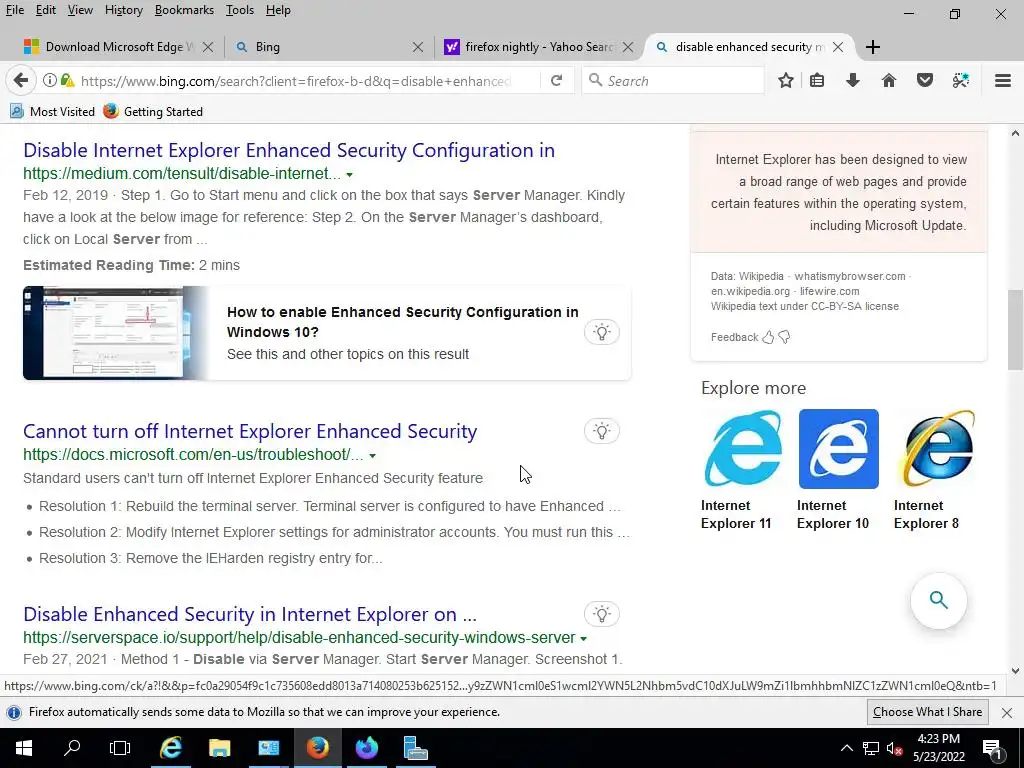Image resolution: width=1024 pixels, height=768 pixels.
Task: Open Internet Explorer 11 thumbnail
Action: (743, 449)
